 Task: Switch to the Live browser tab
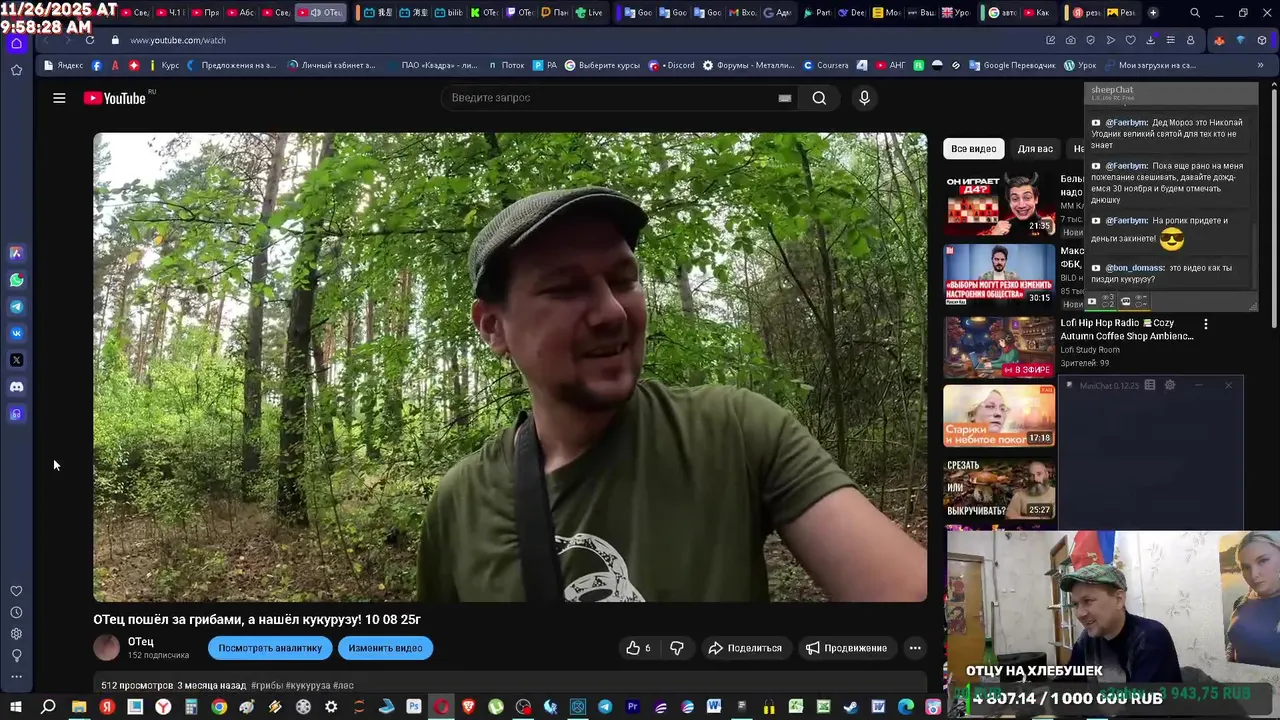590,13
